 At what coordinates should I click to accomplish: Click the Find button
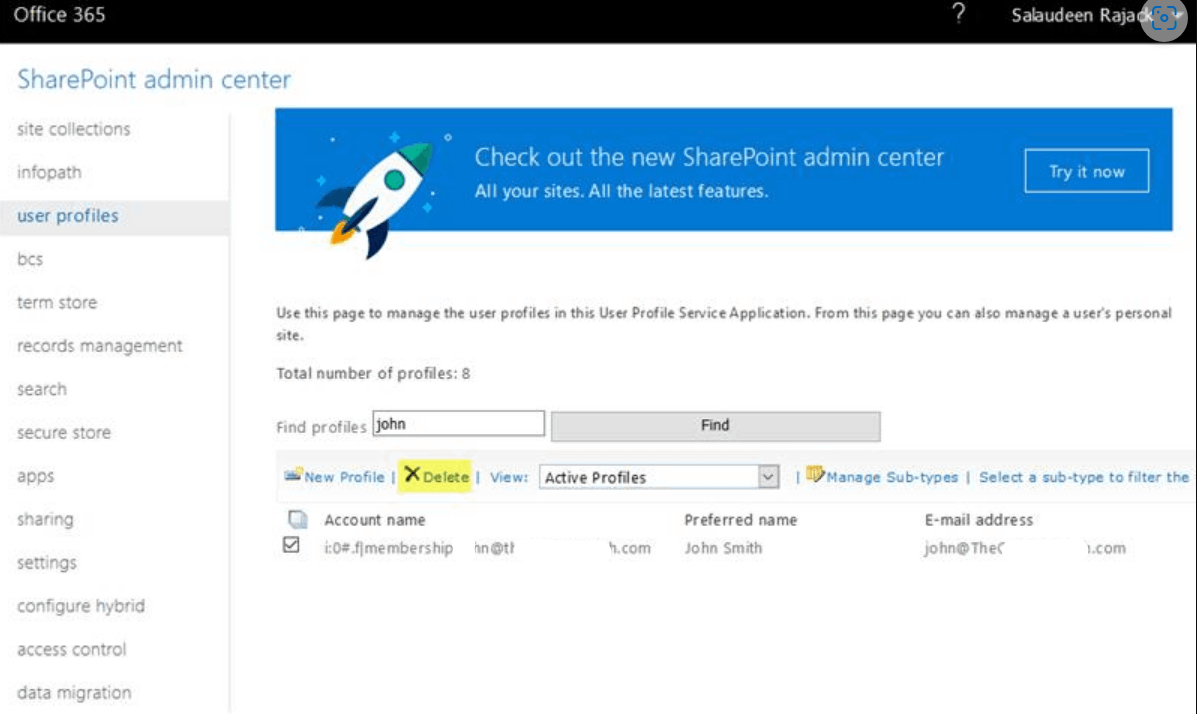(715, 425)
